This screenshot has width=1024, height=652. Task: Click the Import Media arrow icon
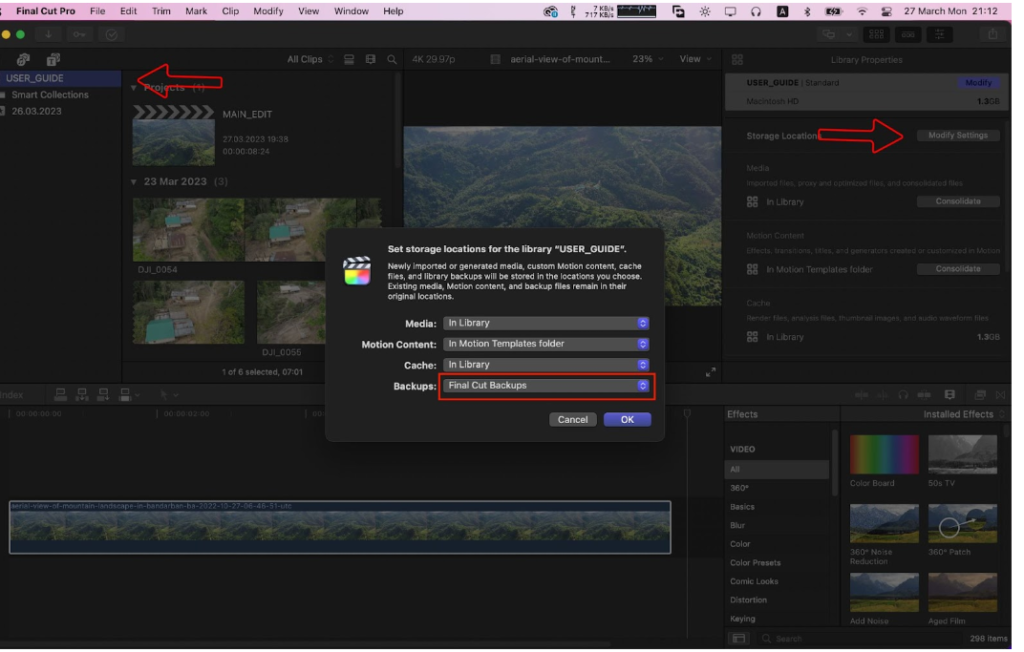[x=48, y=35]
